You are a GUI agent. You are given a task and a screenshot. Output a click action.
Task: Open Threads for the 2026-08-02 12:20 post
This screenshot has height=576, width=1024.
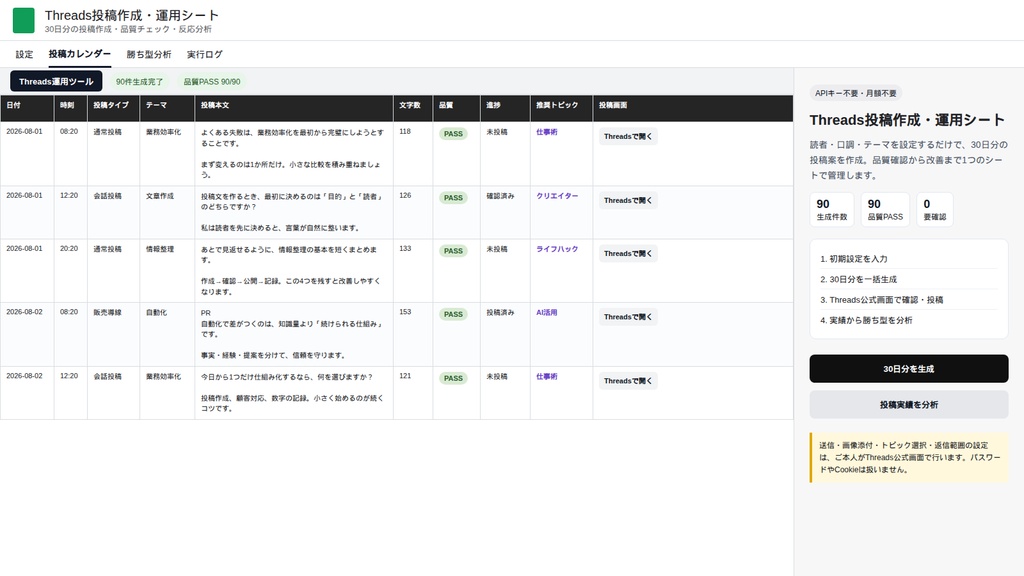[x=628, y=381]
